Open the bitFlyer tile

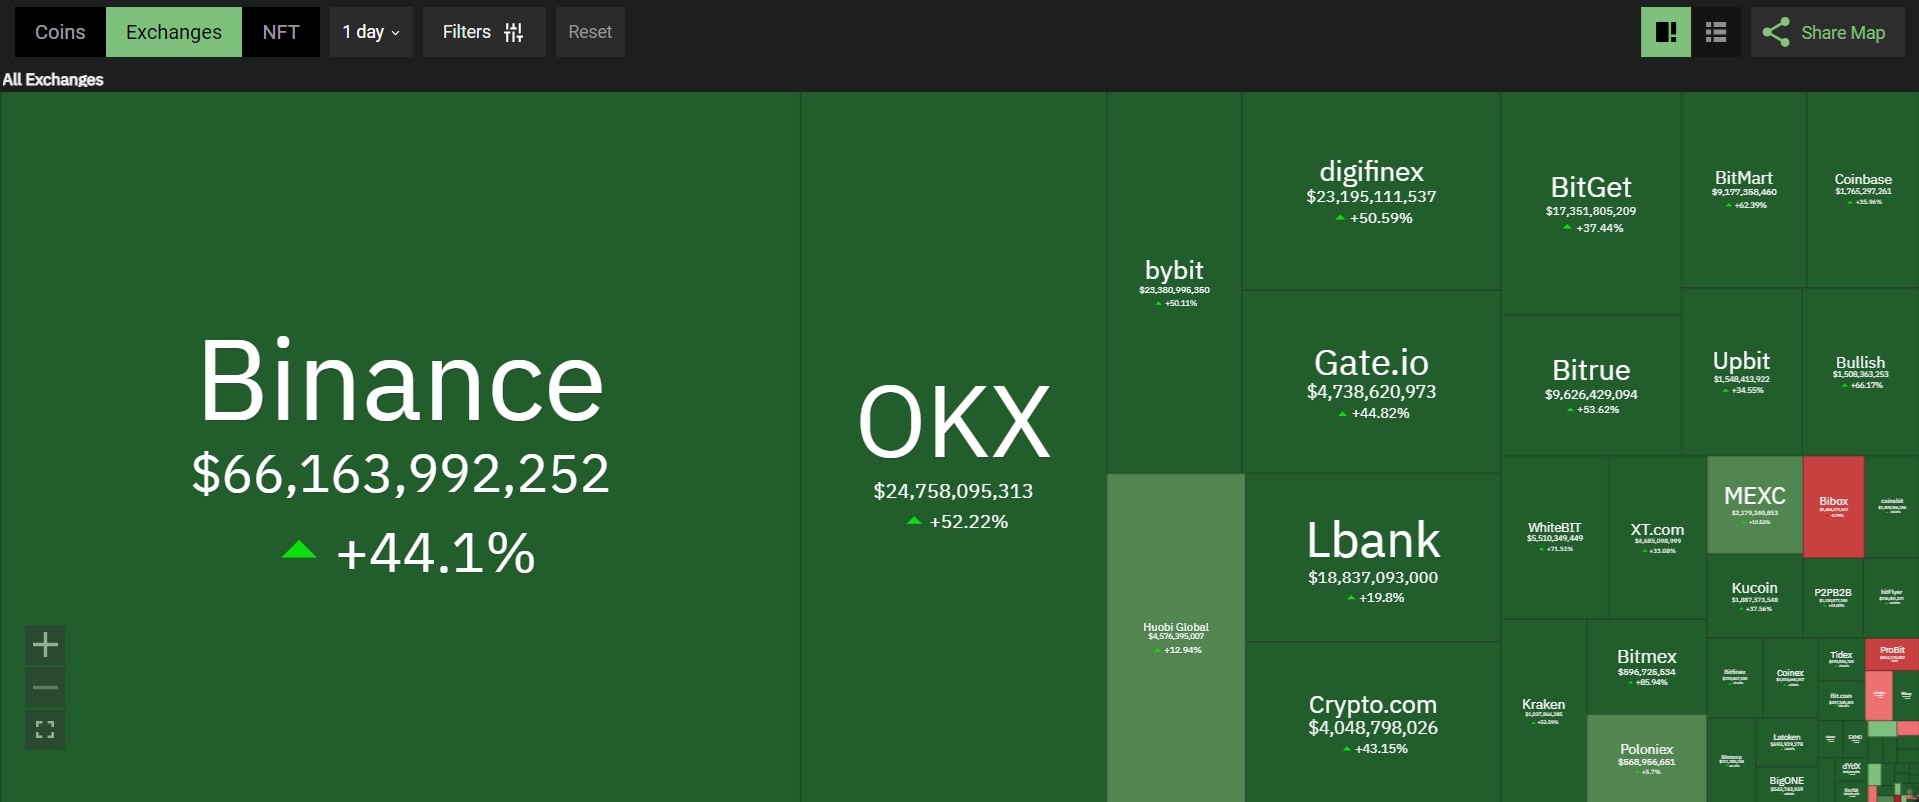coord(1891,597)
